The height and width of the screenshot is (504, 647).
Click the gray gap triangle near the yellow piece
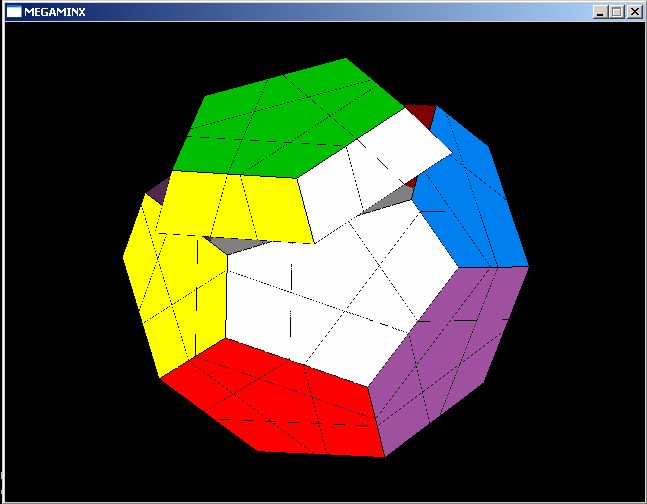tap(235, 245)
